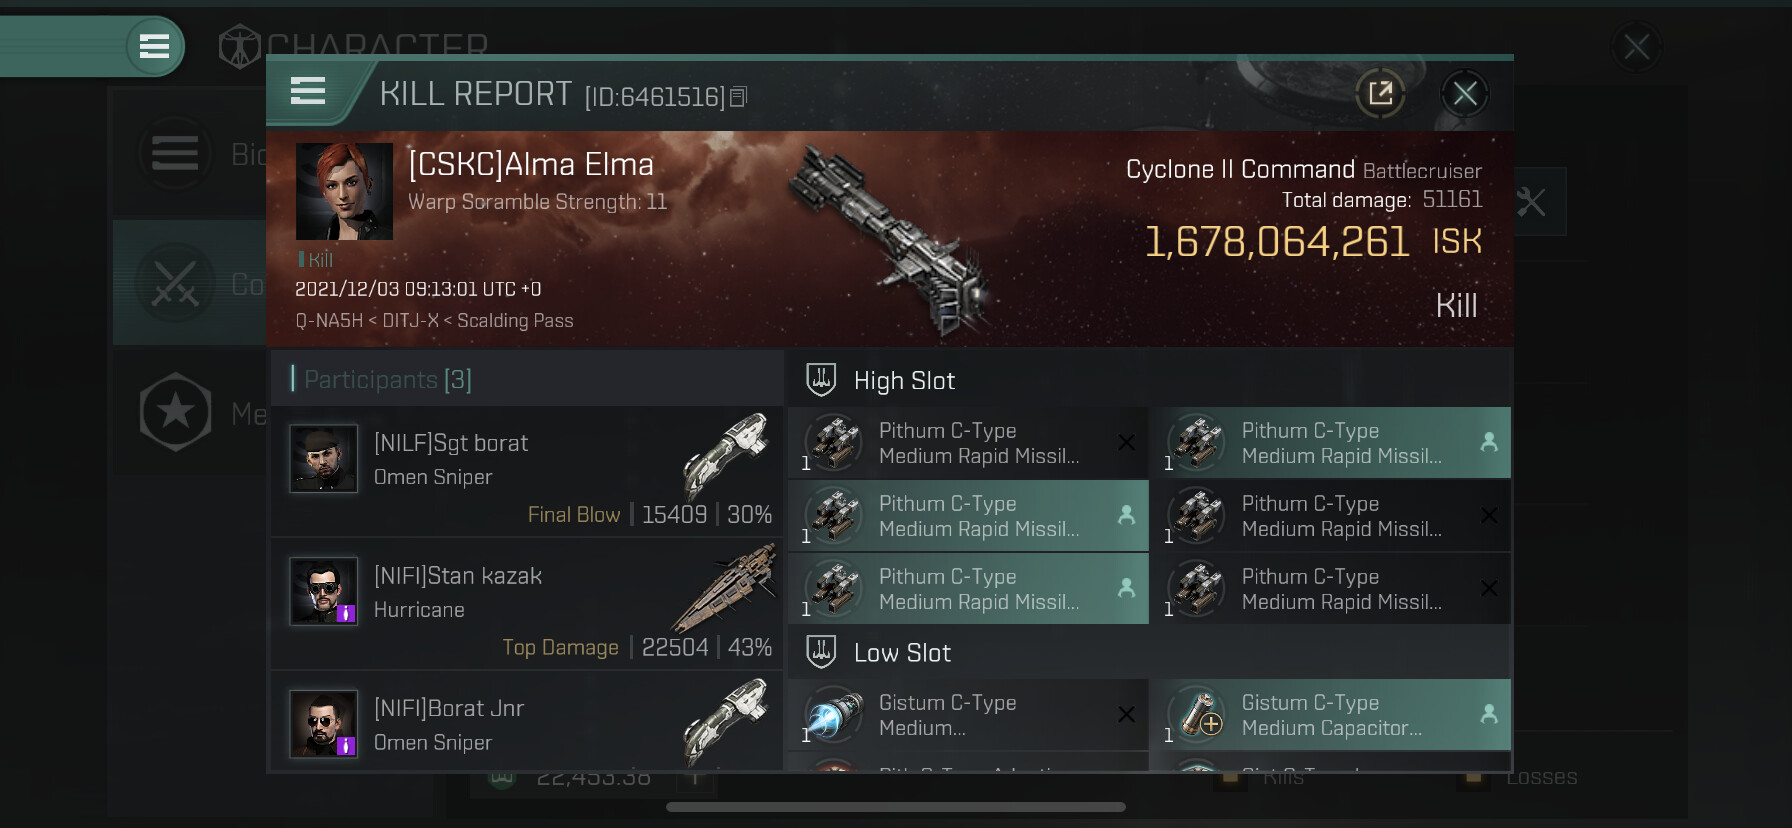Select Borat Jnr participant entry

click(527, 722)
